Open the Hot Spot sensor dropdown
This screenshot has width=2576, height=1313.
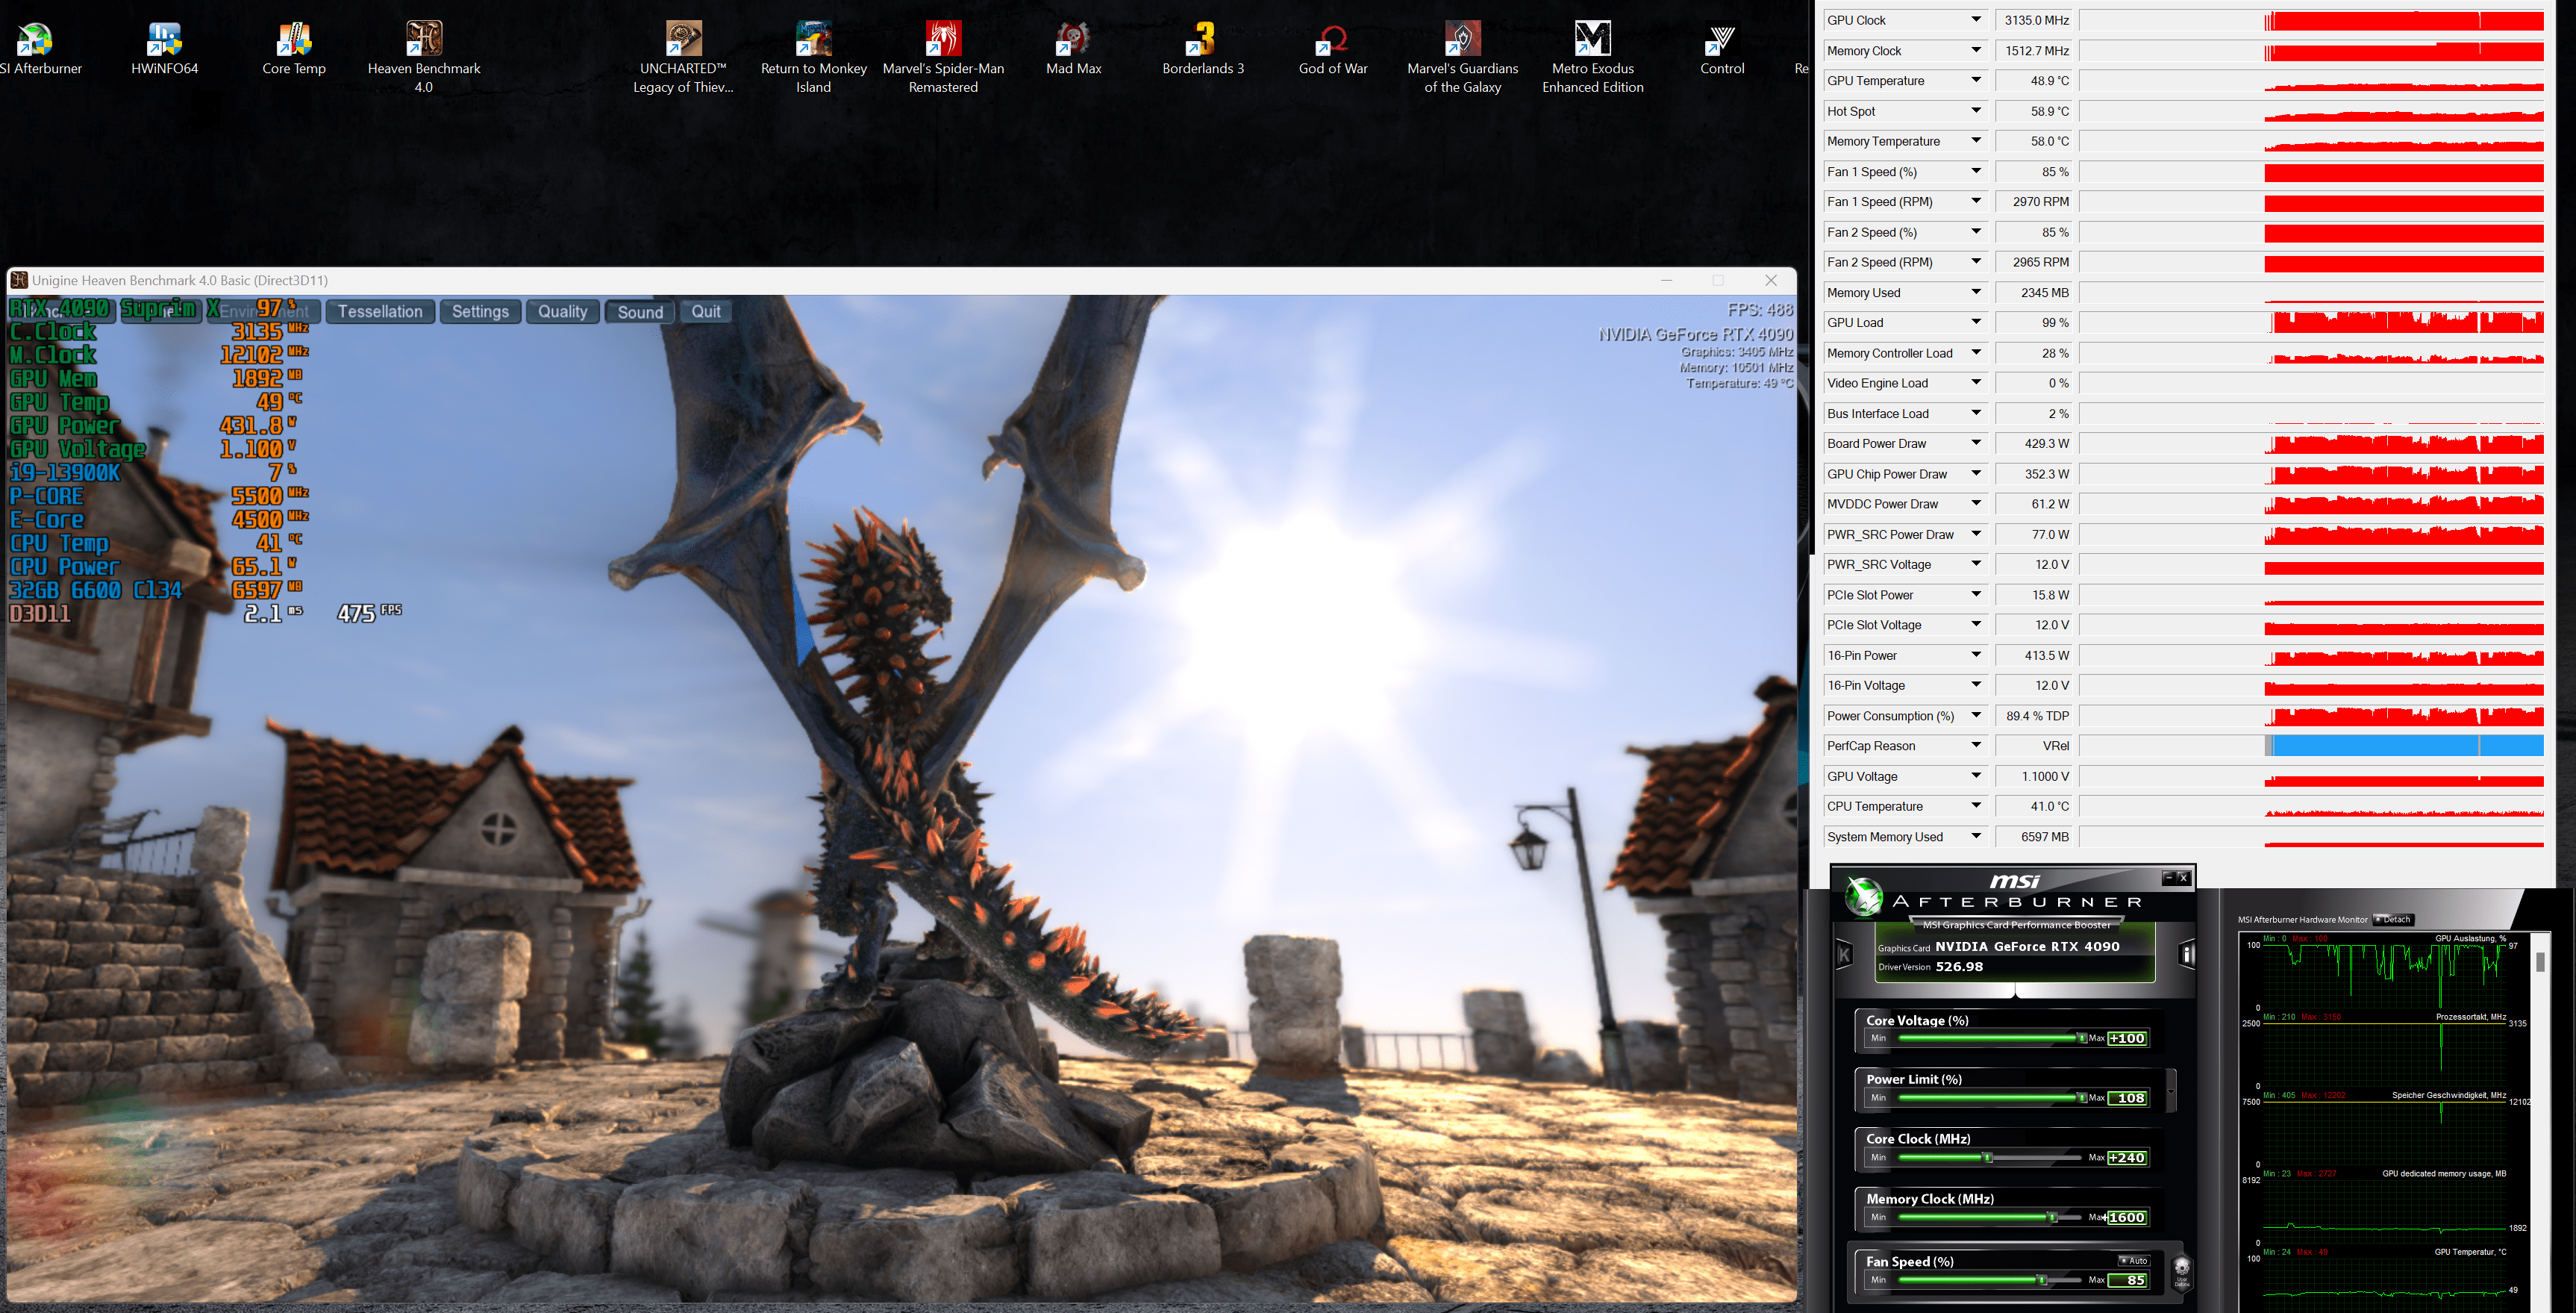pos(1976,111)
